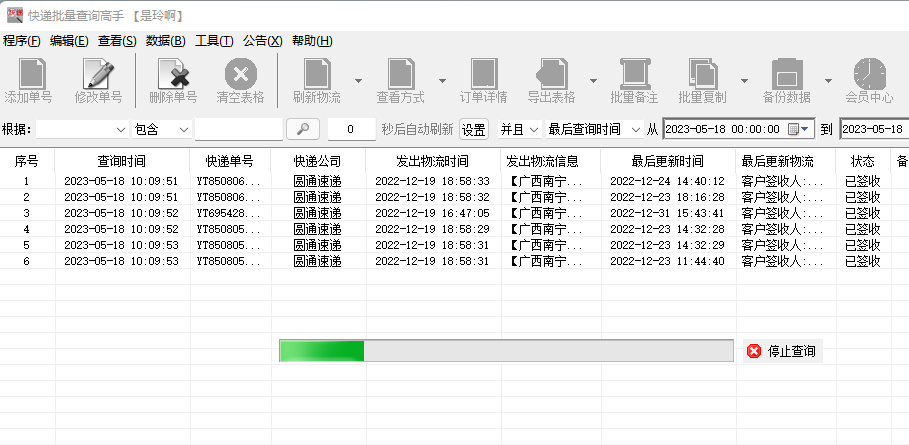Click the 快递公司 column header

coord(318,161)
